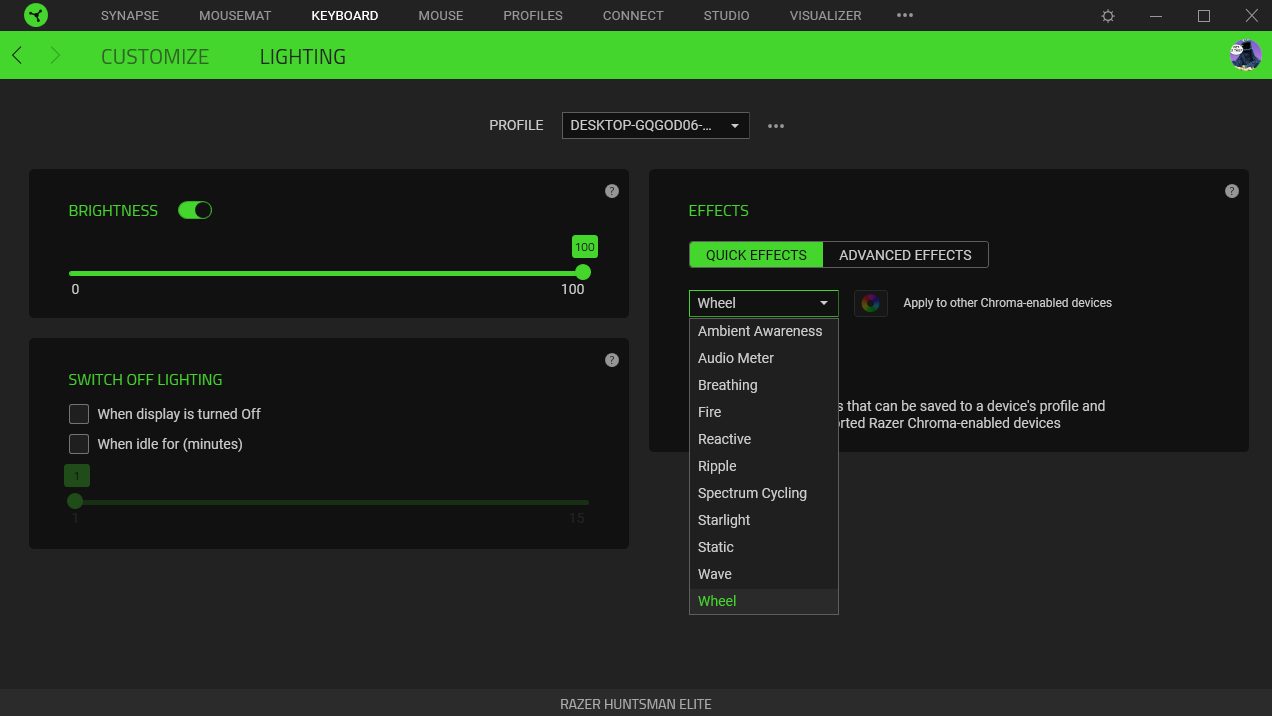Open the Effects panel help icon

click(1232, 191)
